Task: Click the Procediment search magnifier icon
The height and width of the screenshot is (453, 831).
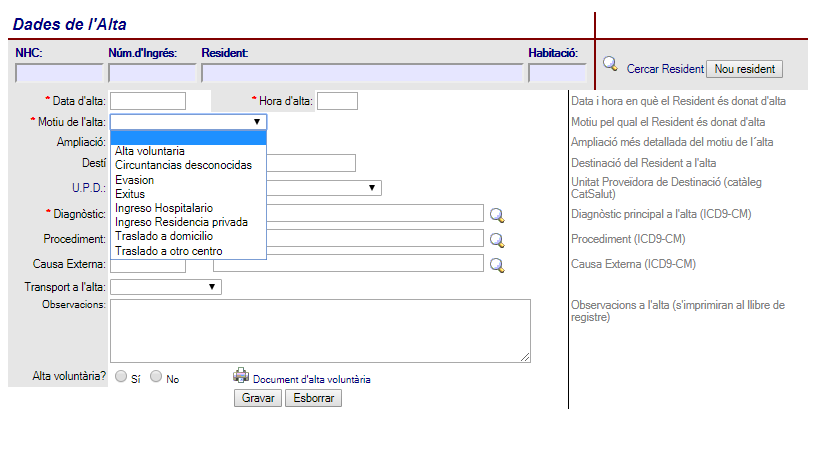Action: 497,239
